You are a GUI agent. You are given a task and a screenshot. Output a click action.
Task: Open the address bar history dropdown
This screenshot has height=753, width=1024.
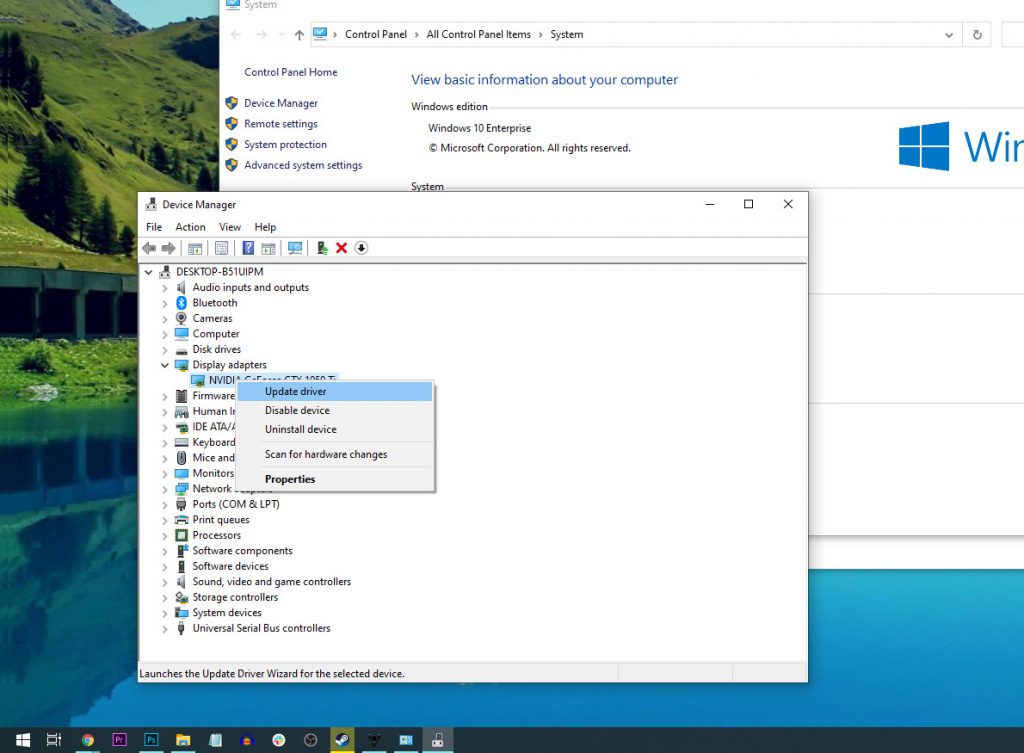948,35
